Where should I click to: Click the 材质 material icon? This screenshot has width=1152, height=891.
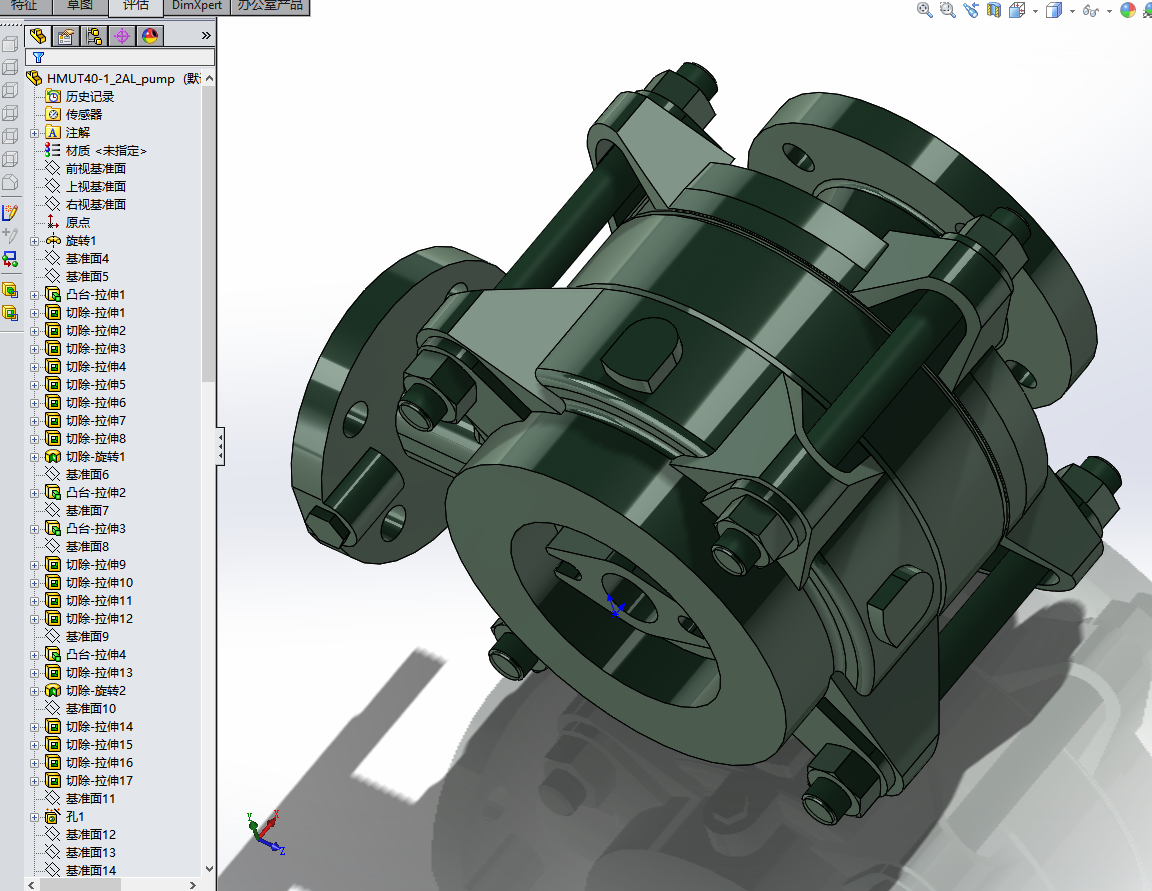pos(53,150)
